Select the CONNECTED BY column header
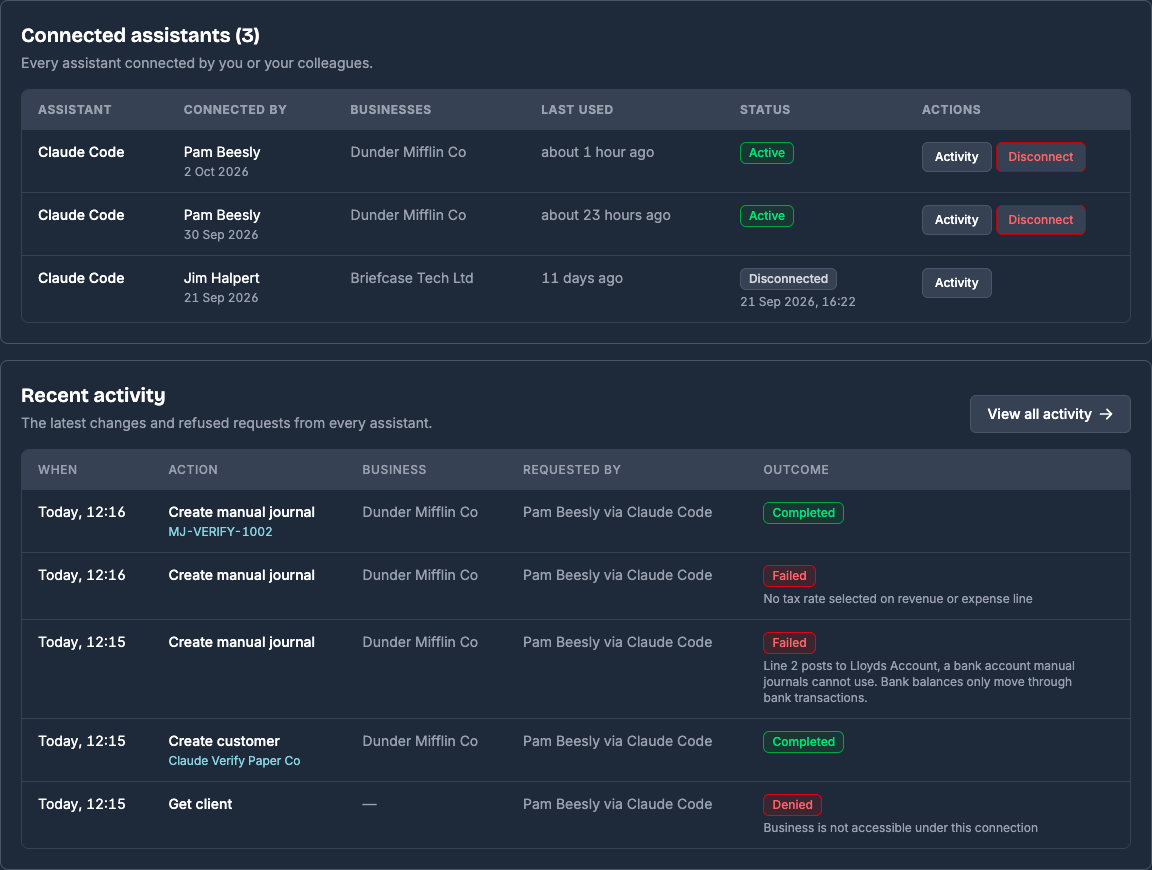1152x870 pixels. click(x=235, y=109)
